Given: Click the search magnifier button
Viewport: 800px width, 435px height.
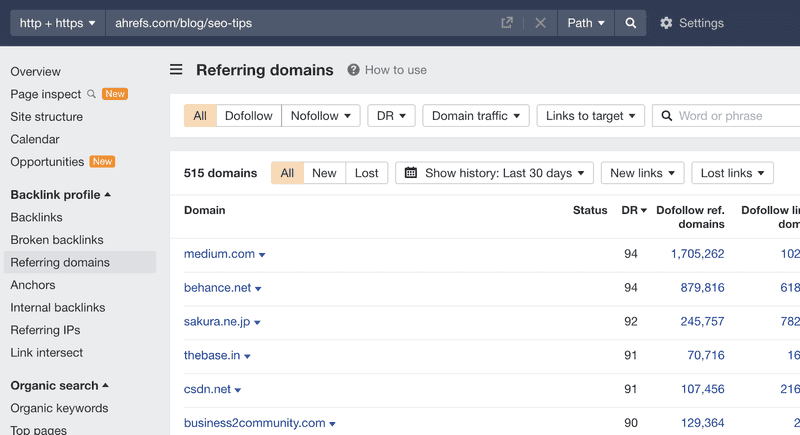Looking at the screenshot, I should click(x=631, y=23).
